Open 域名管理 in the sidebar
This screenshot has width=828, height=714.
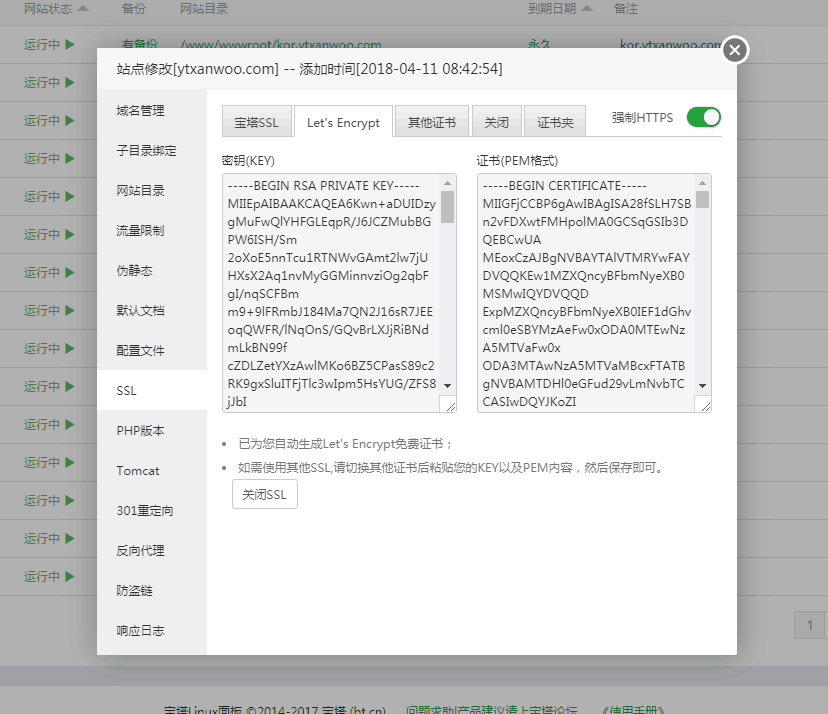coord(140,111)
